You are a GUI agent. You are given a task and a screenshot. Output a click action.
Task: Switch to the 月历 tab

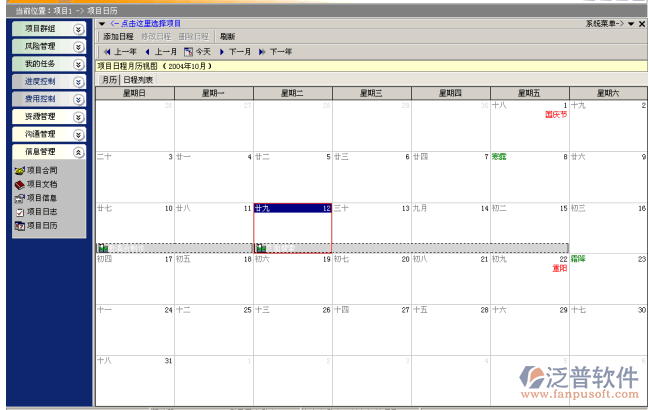109,79
